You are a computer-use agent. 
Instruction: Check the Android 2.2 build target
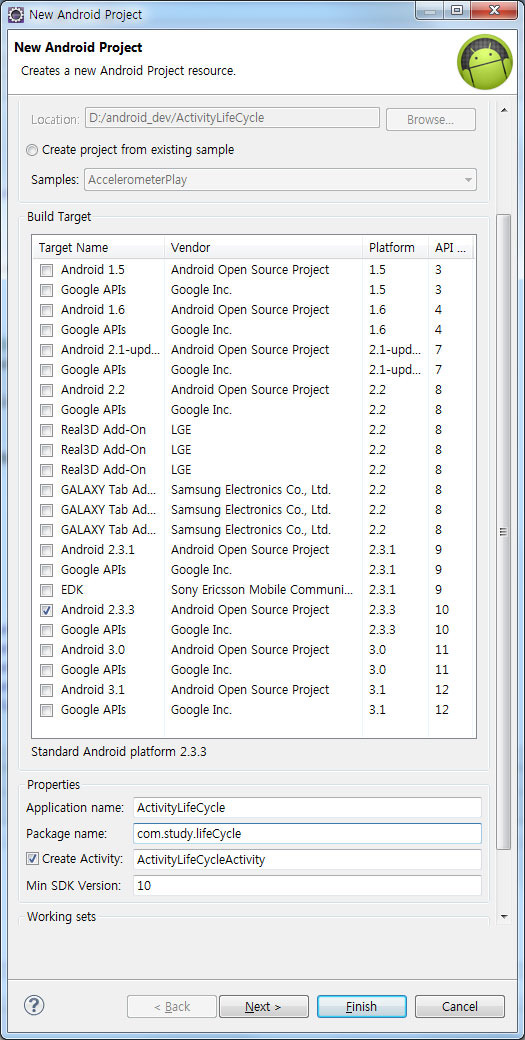click(46, 390)
